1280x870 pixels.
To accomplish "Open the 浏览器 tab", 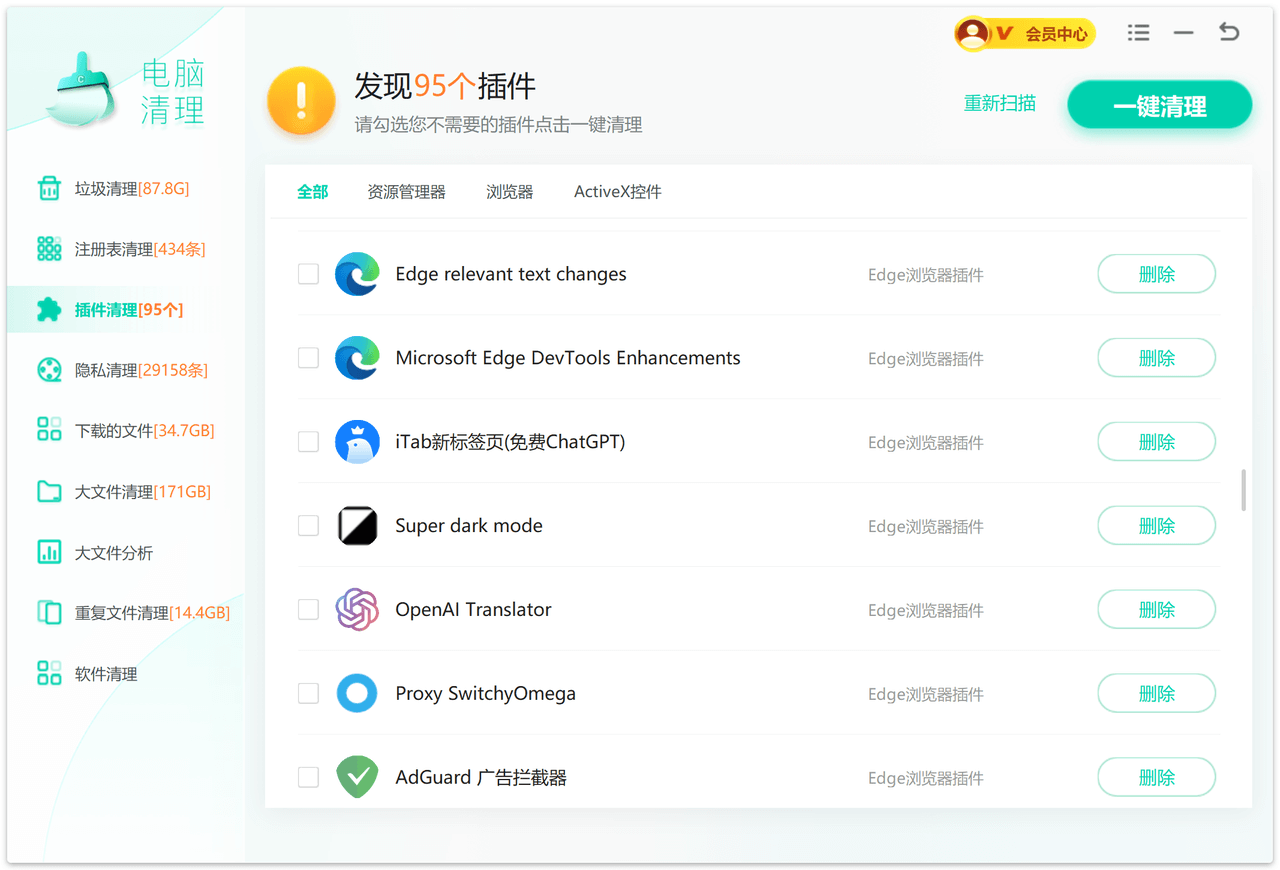I will [509, 192].
